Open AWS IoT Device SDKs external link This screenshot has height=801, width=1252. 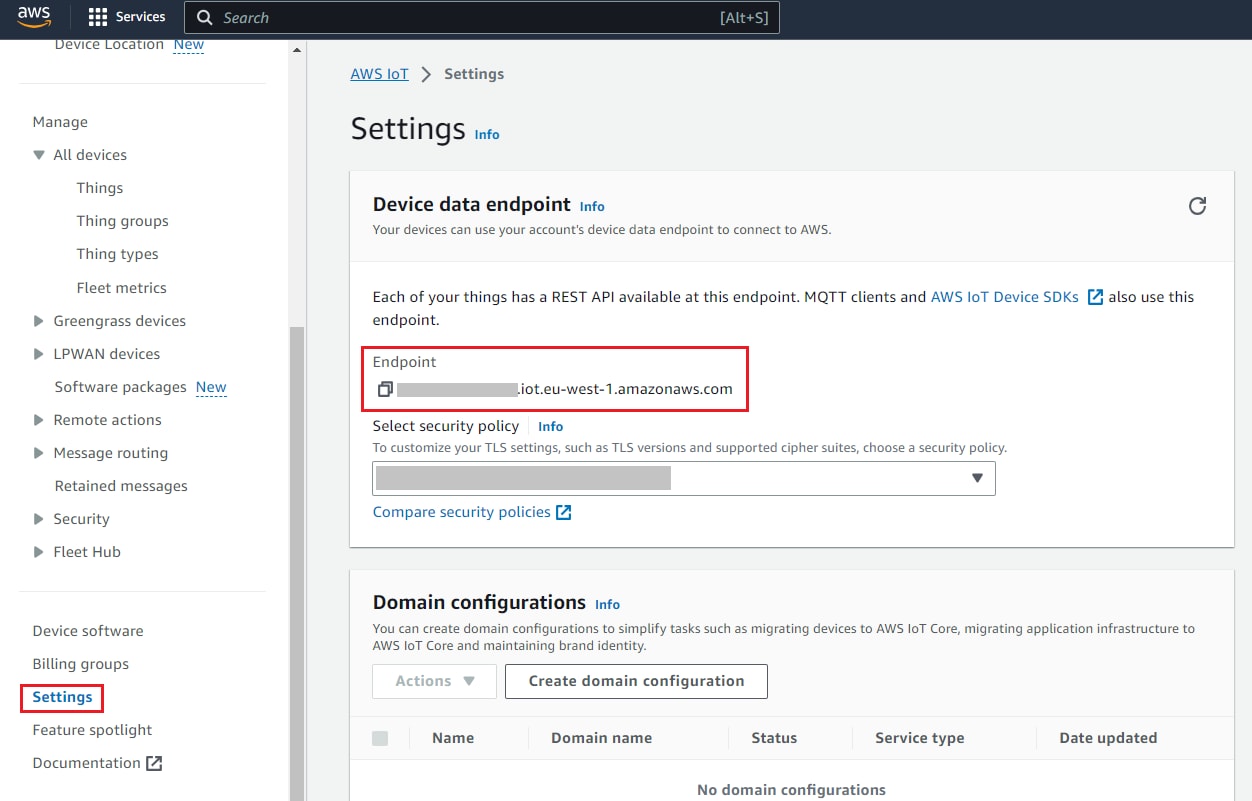pyautogui.click(x=1004, y=296)
